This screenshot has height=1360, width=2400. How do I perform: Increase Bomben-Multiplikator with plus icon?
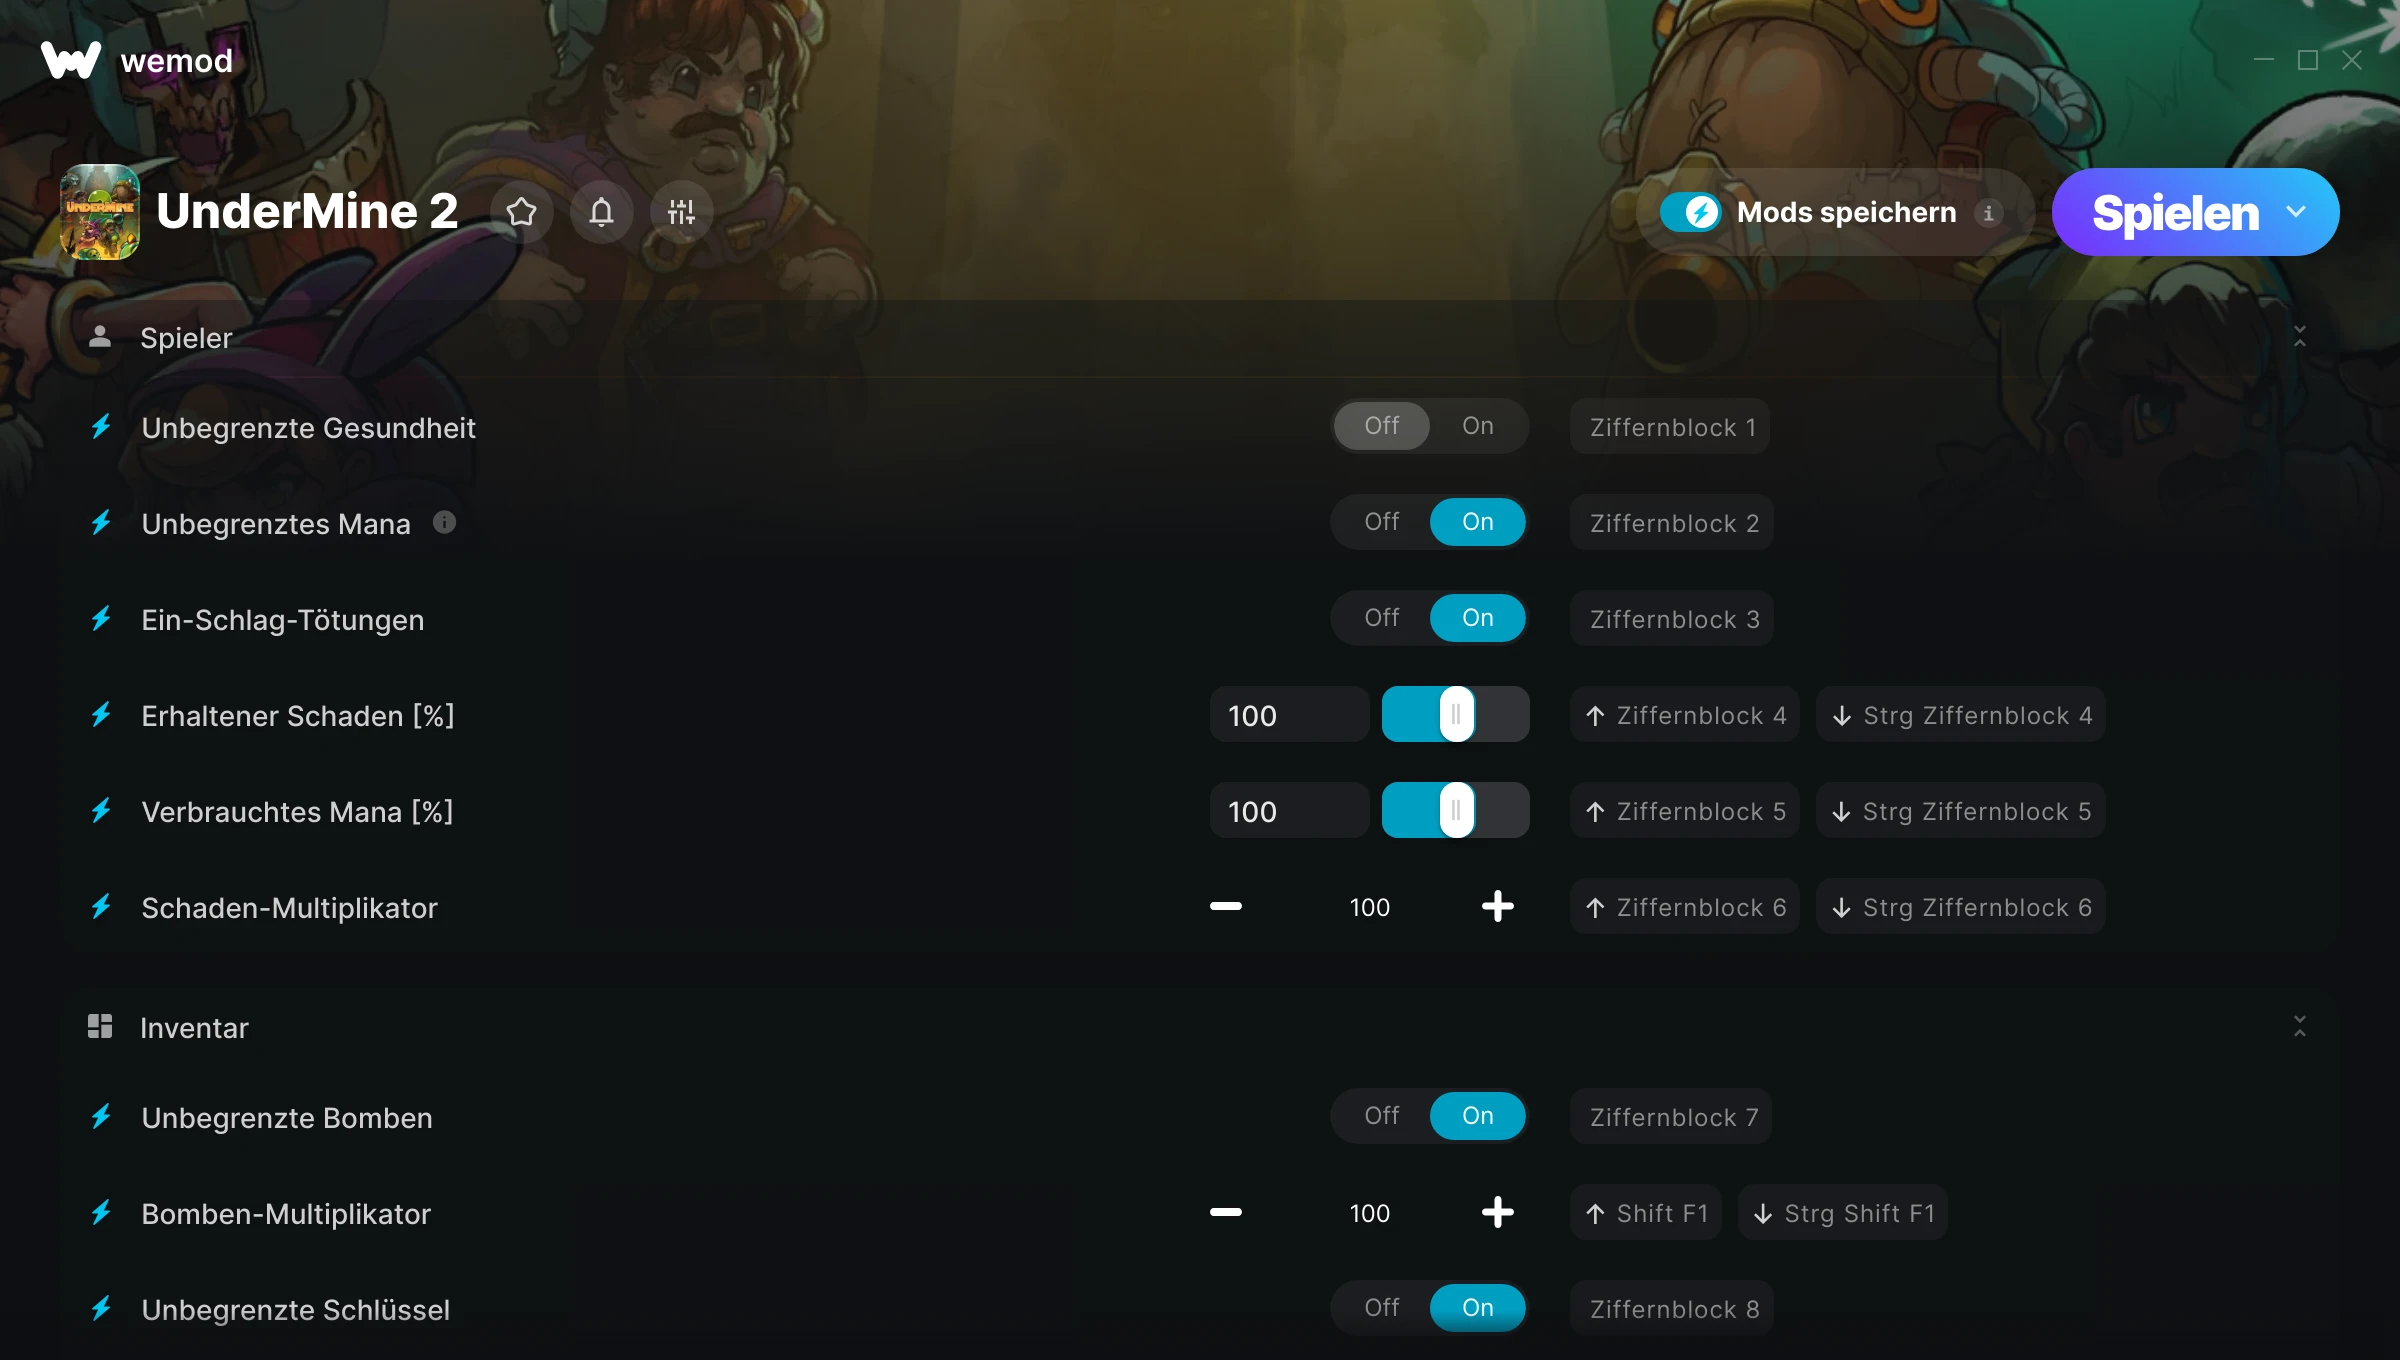(1497, 1213)
